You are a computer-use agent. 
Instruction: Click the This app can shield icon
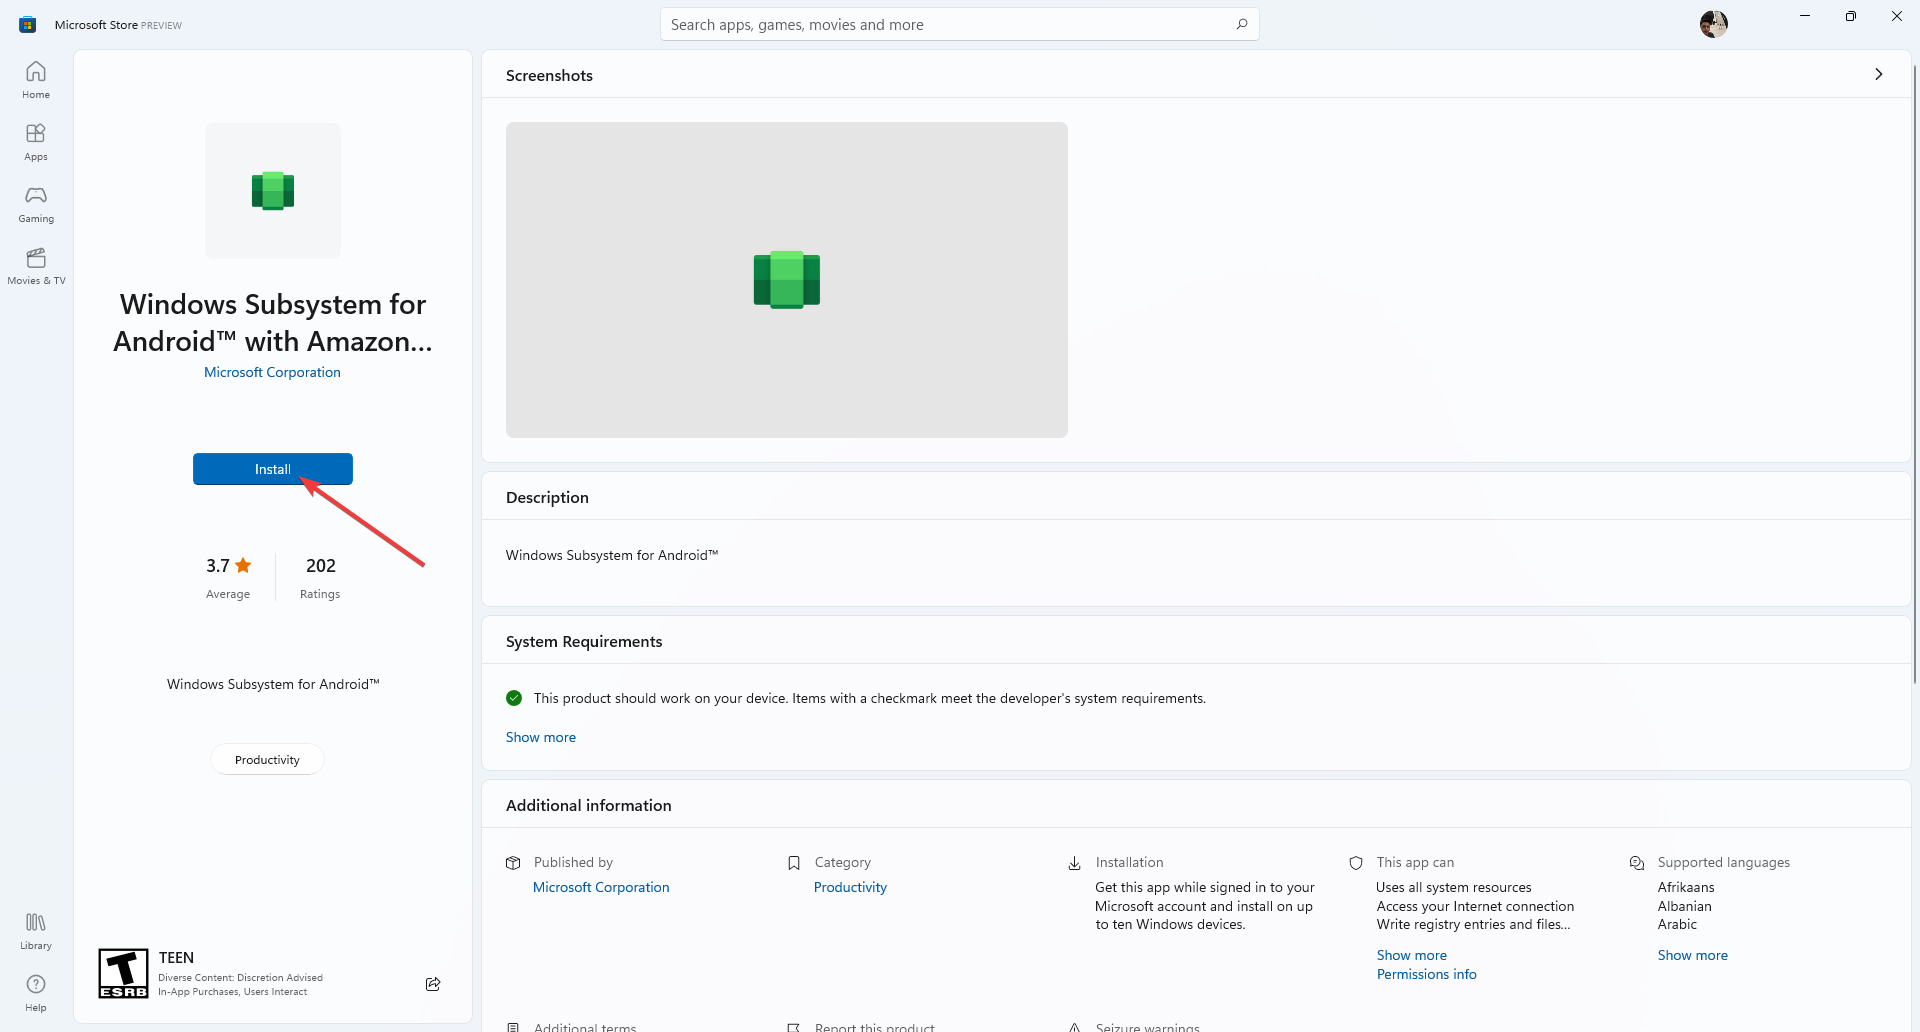click(x=1356, y=863)
